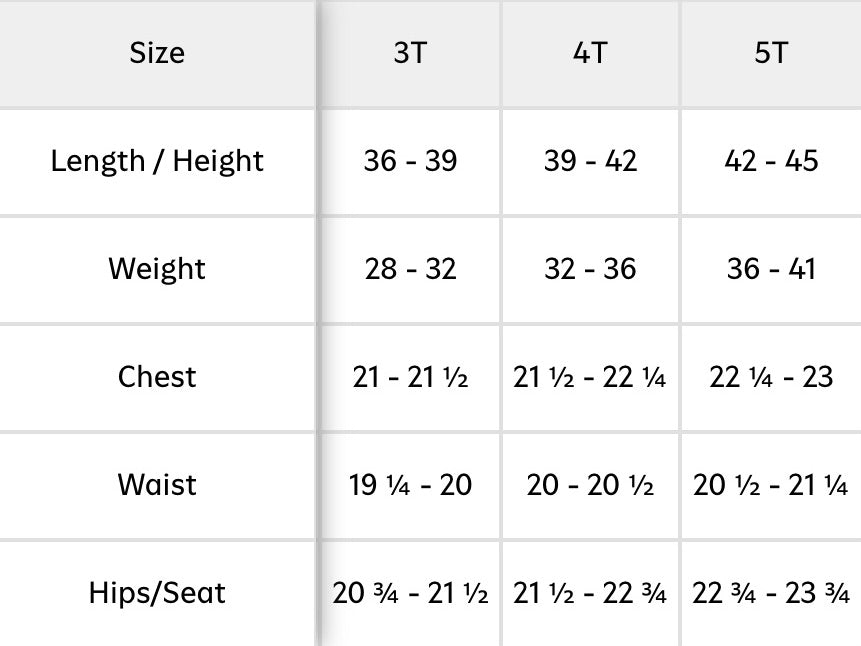Click the Waist row label
The height and width of the screenshot is (646, 861).
157,485
